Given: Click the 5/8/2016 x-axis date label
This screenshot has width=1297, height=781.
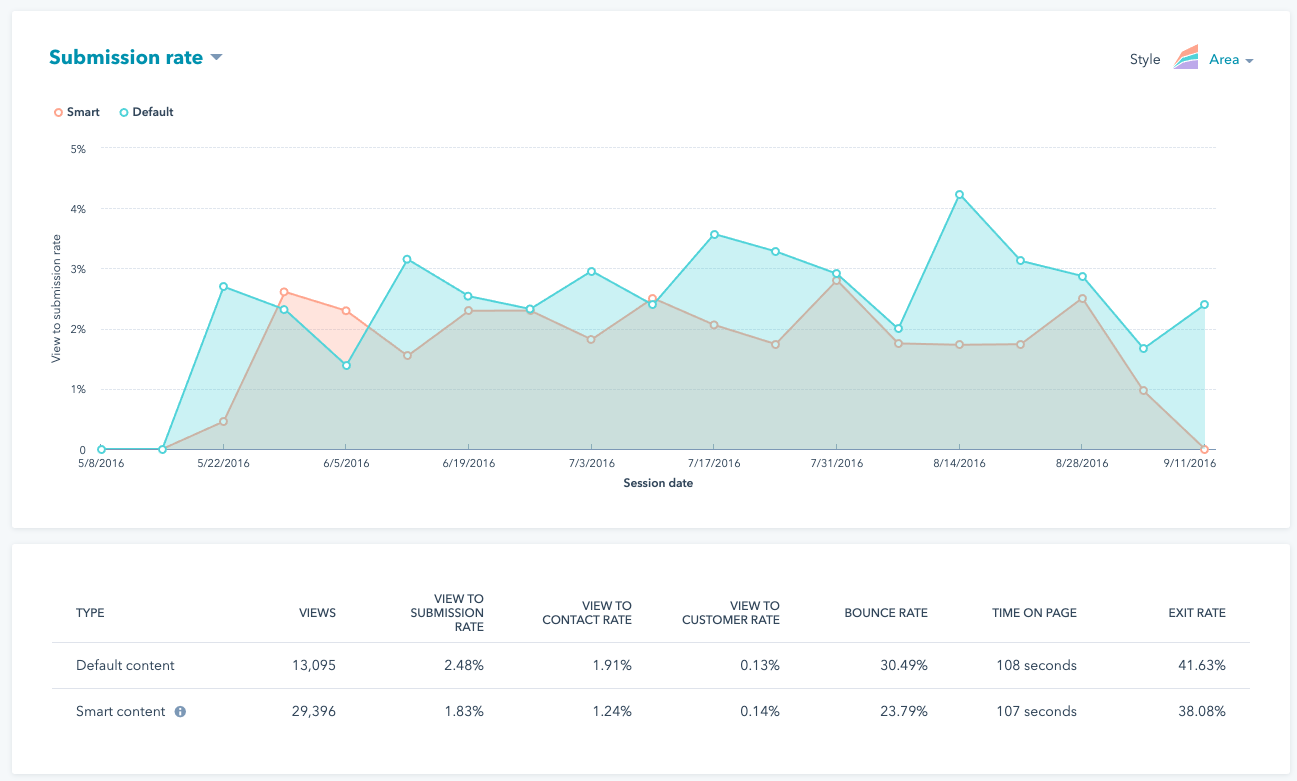Looking at the screenshot, I should [101, 464].
